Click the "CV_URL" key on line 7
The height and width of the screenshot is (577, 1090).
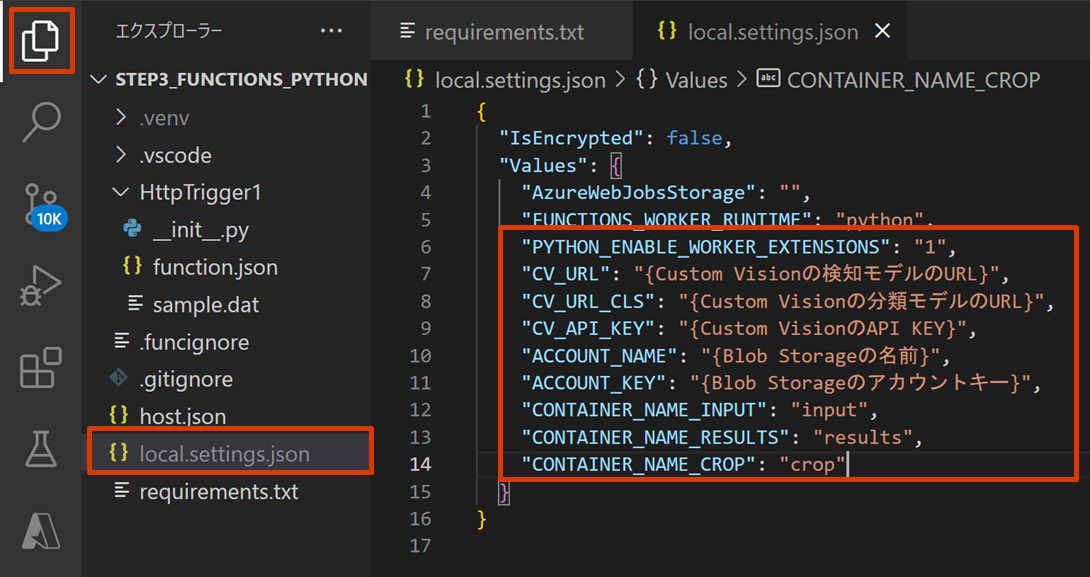(566, 274)
